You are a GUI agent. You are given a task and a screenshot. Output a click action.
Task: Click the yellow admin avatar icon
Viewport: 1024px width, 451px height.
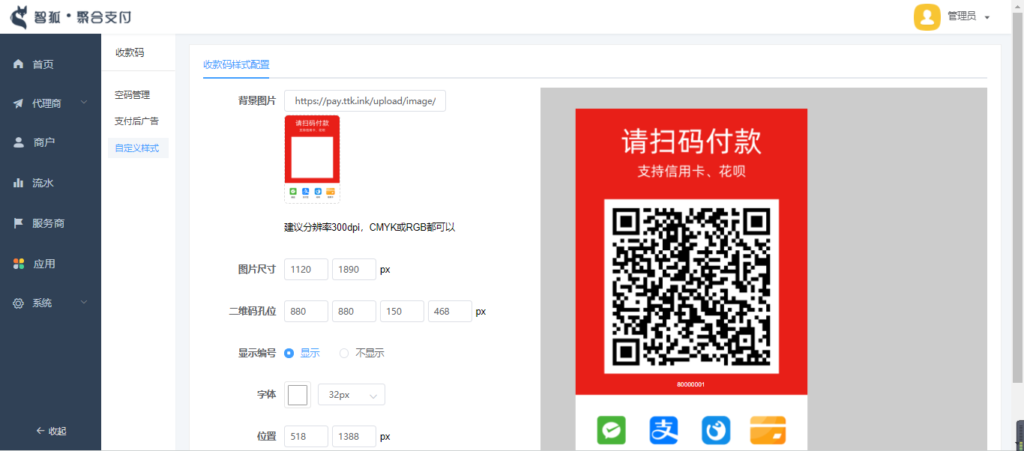927,17
